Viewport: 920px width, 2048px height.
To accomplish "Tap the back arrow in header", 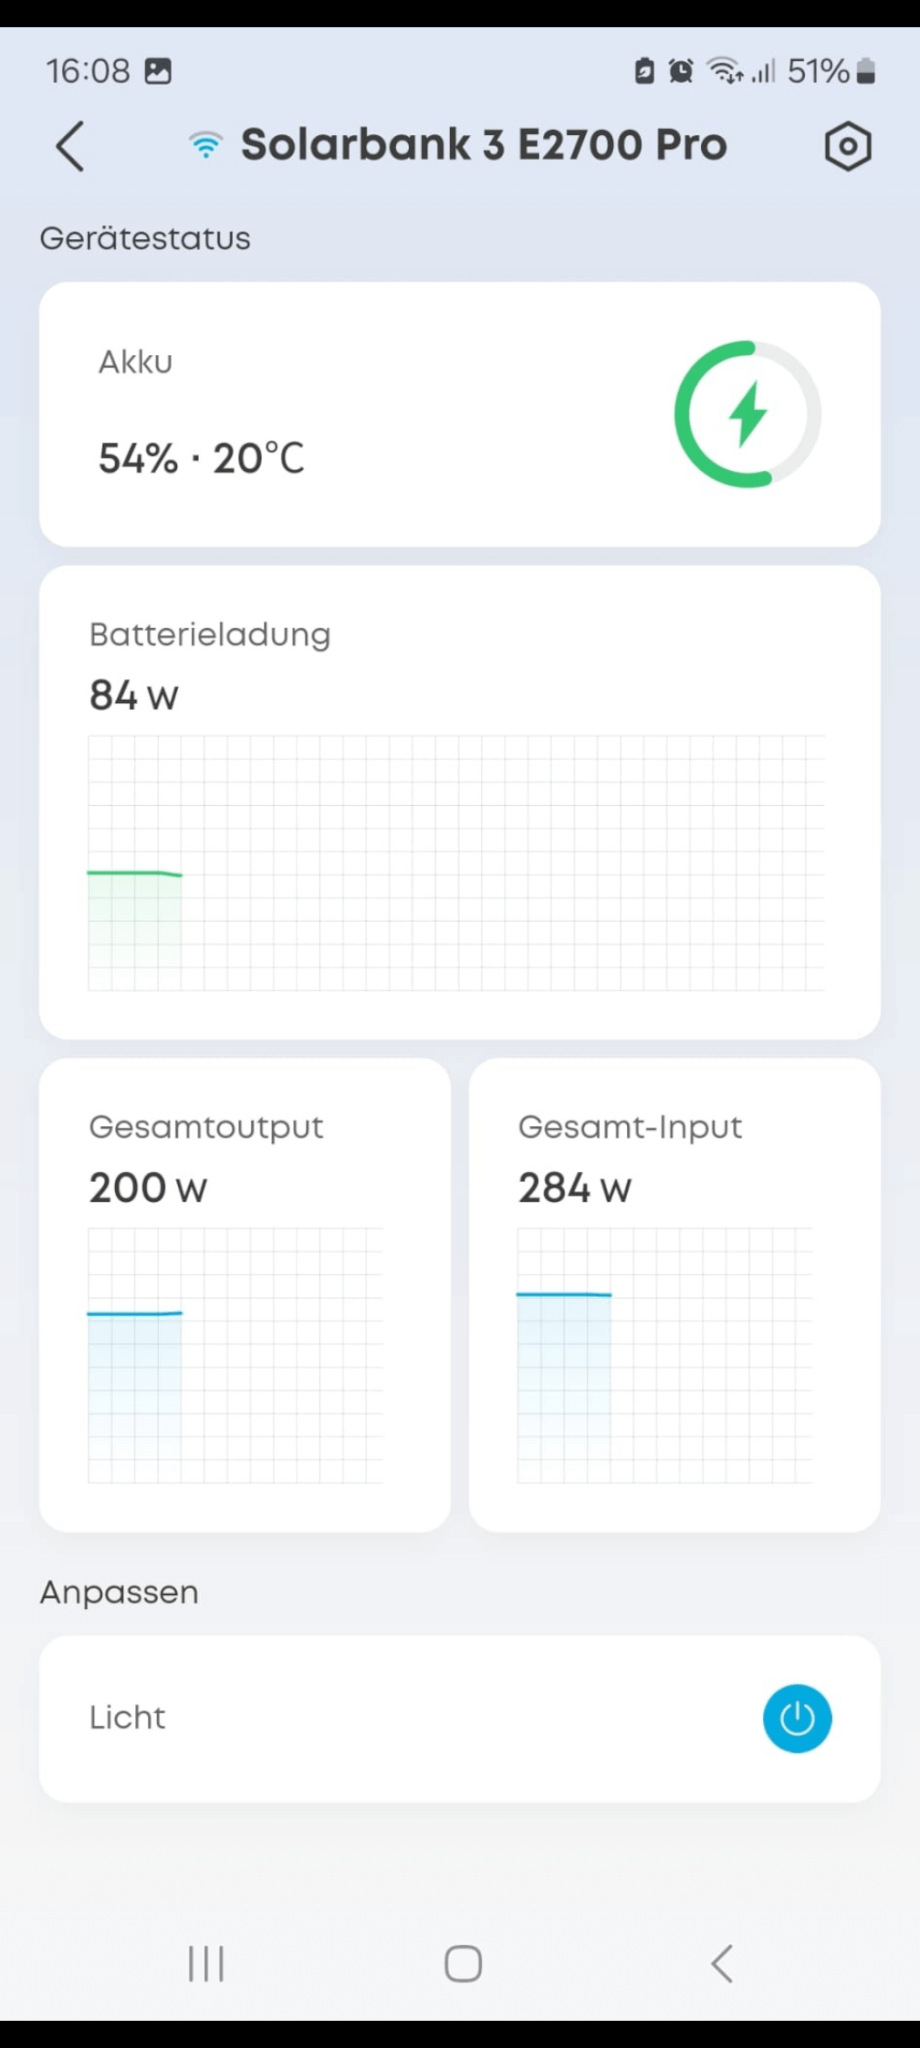I will tap(70, 147).
